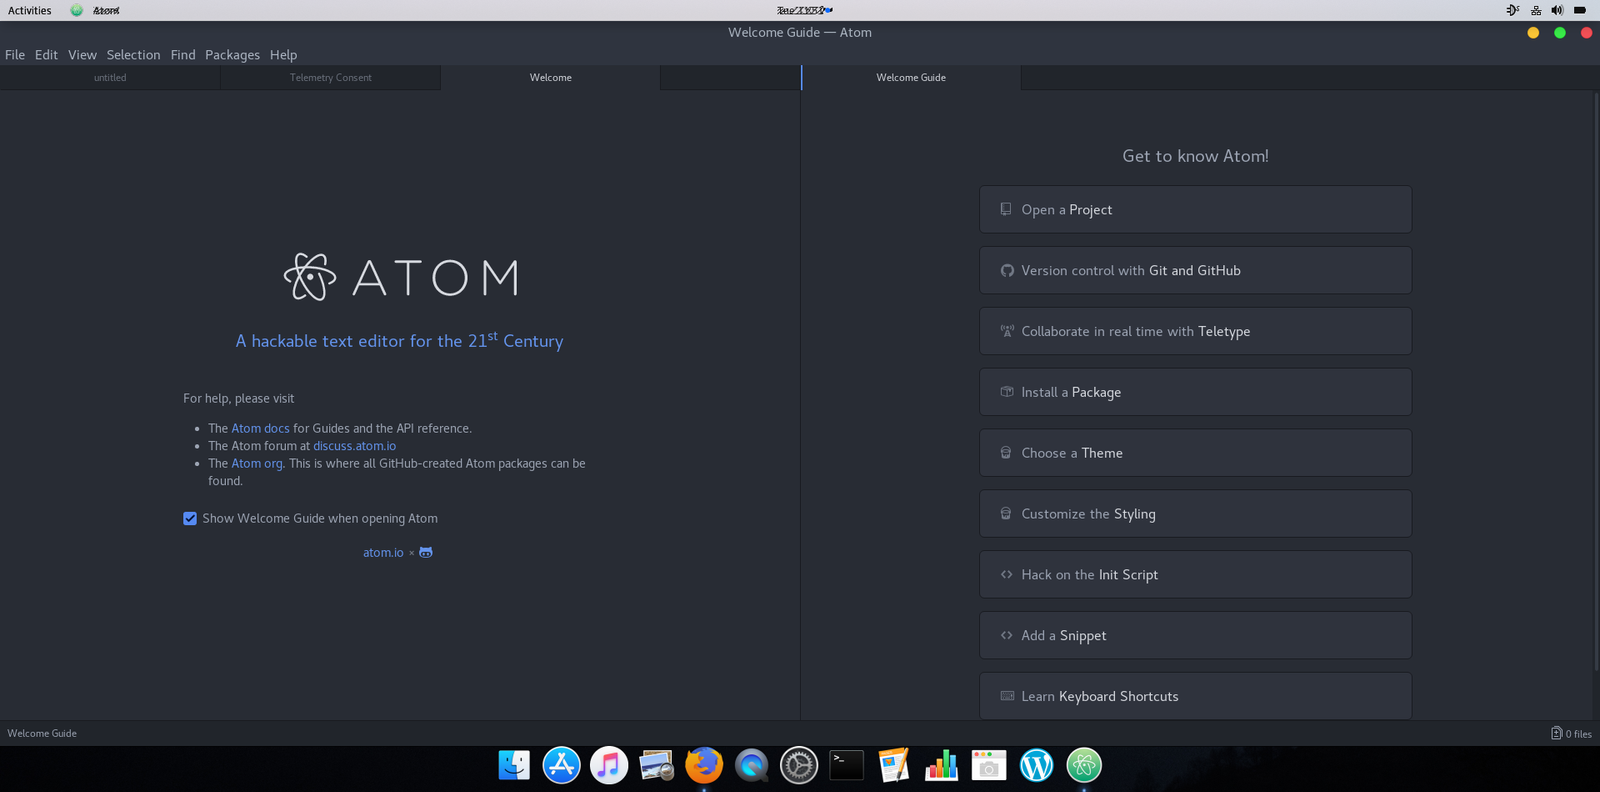Click the Atom logo in Welcome pane

point(401,277)
